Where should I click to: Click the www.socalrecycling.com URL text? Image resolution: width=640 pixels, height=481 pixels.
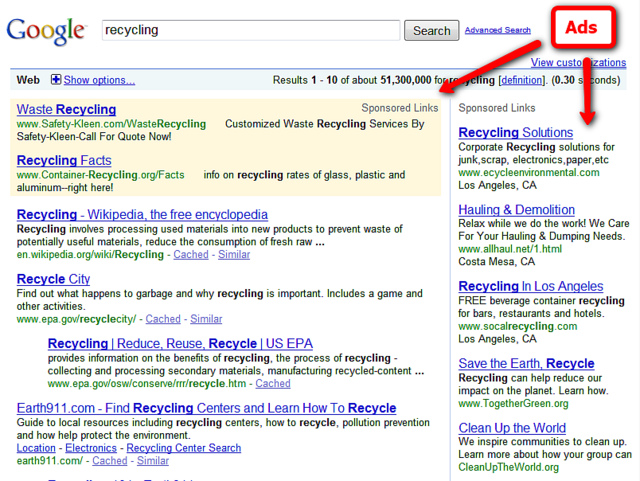(x=518, y=326)
